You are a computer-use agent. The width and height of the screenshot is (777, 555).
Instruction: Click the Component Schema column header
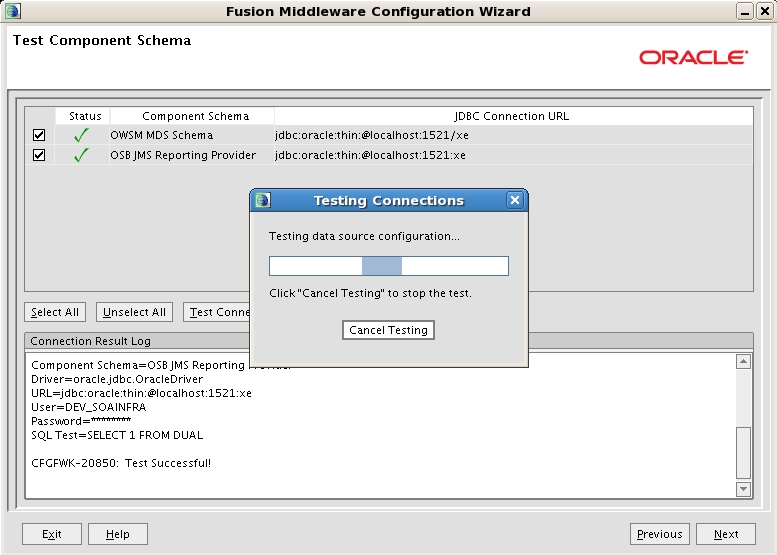(192, 116)
